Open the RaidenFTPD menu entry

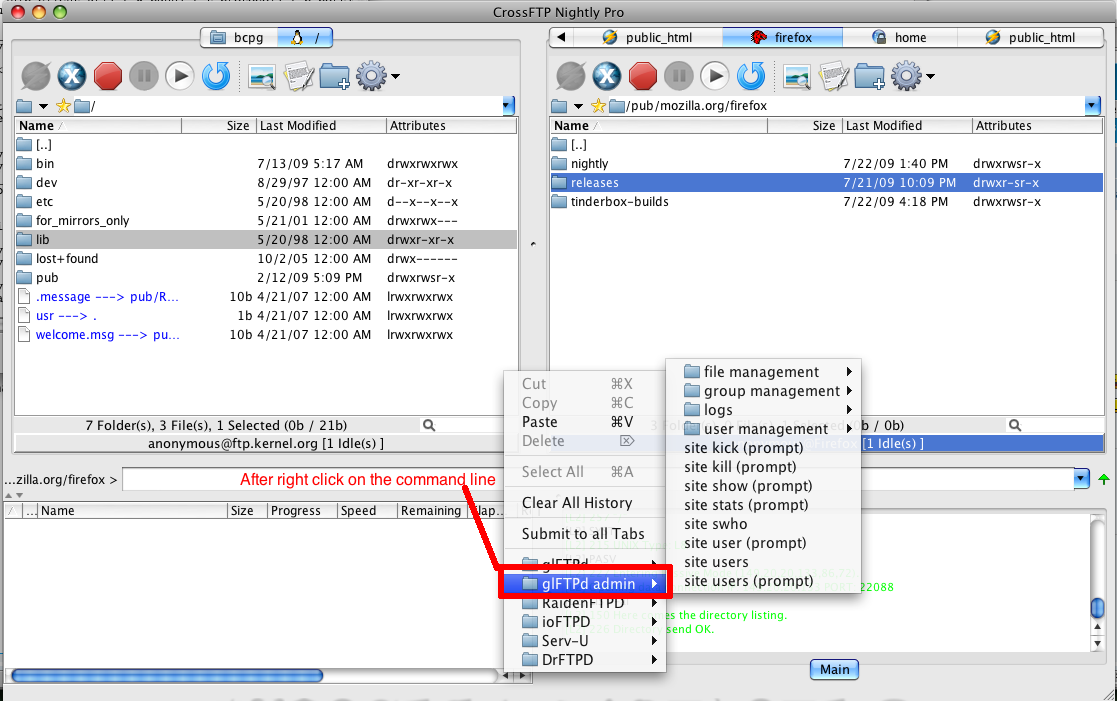click(x=584, y=603)
